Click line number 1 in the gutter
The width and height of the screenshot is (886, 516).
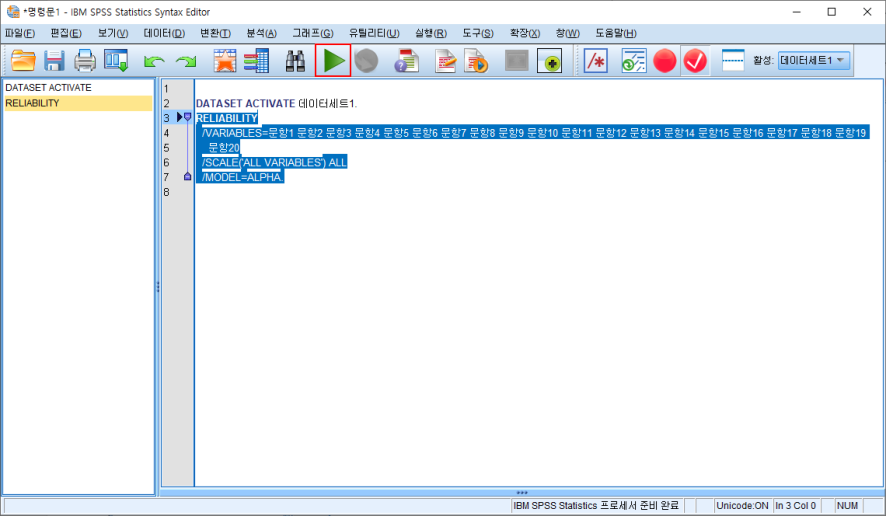[166, 89]
